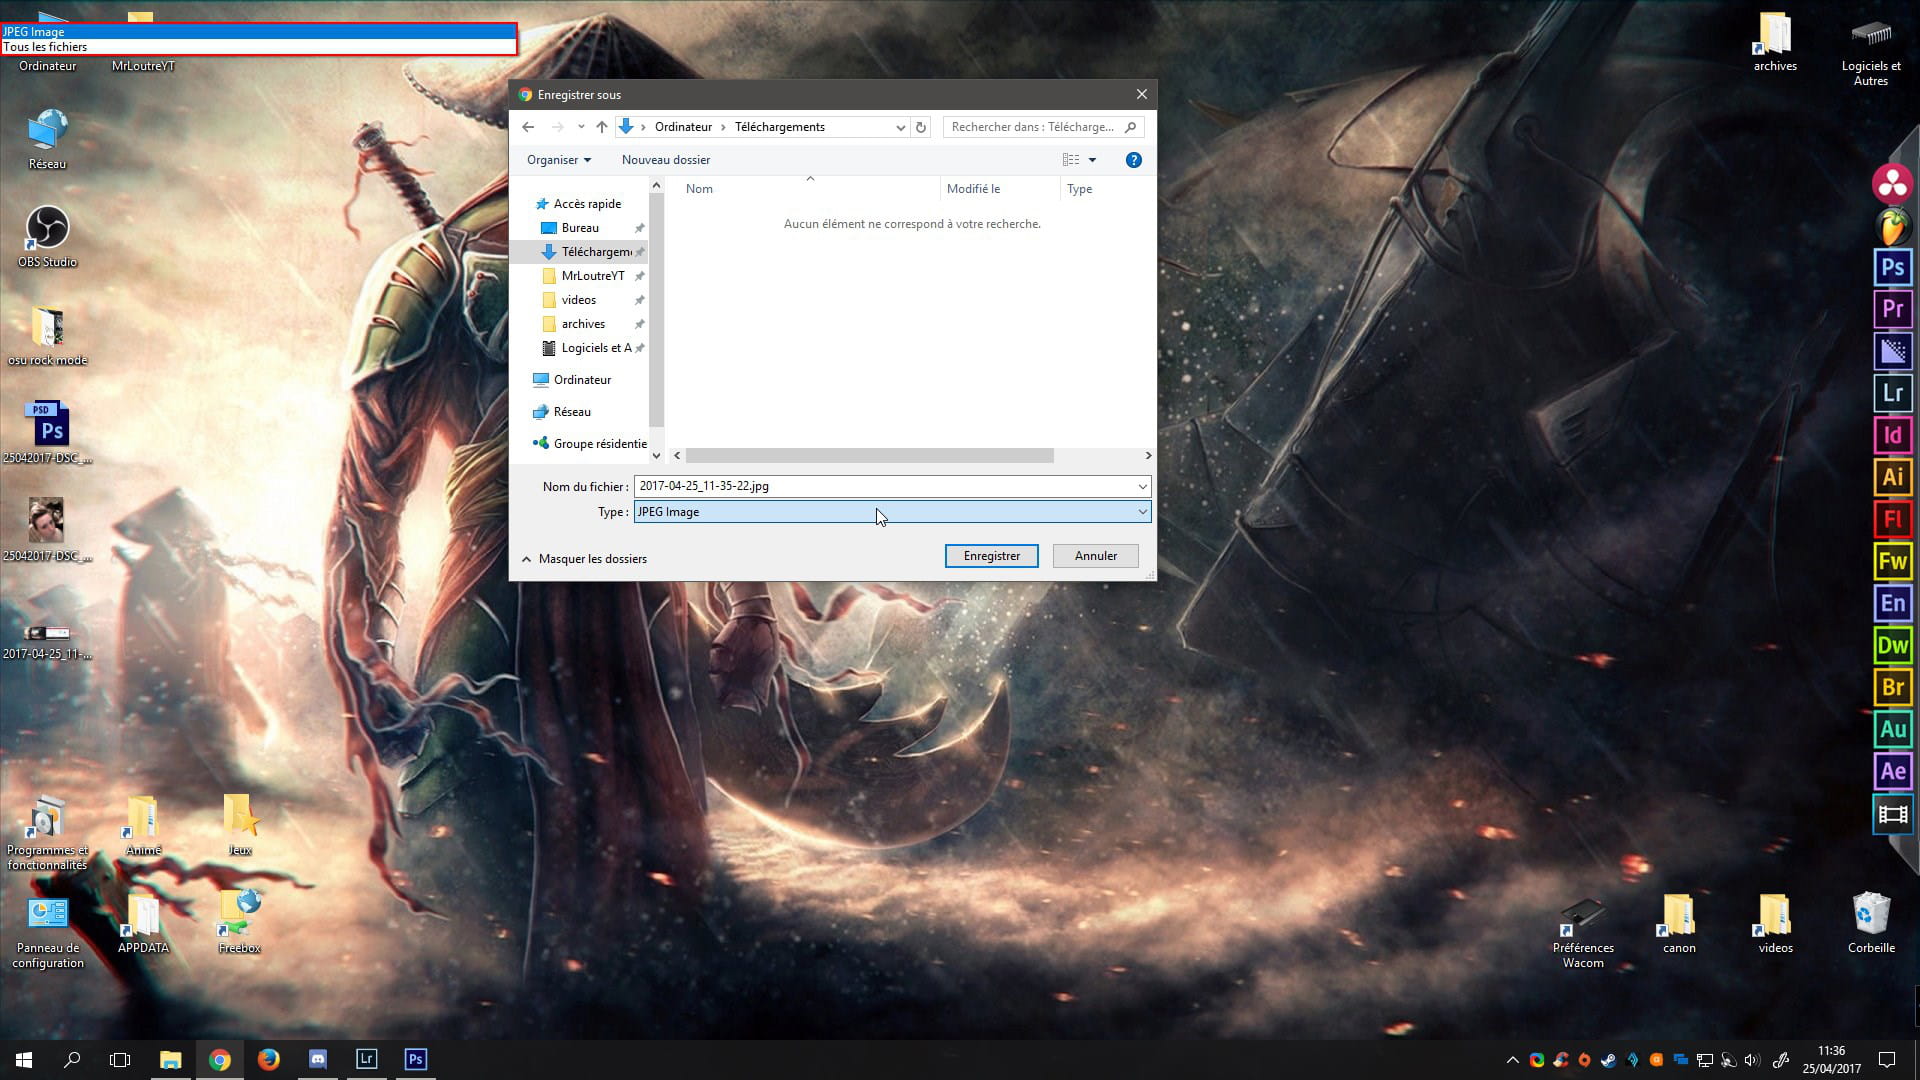1920x1080 pixels.
Task: Launch Audition from the side dock
Action: pos(1892,729)
